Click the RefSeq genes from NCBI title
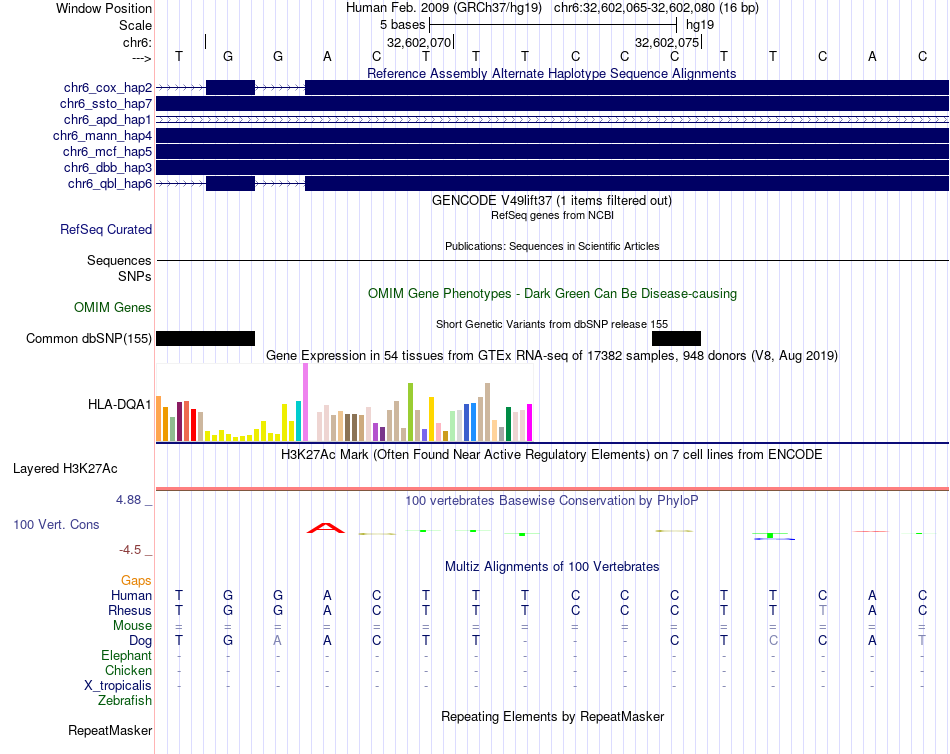Image resolution: width=950 pixels, height=754 pixels. (552, 215)
